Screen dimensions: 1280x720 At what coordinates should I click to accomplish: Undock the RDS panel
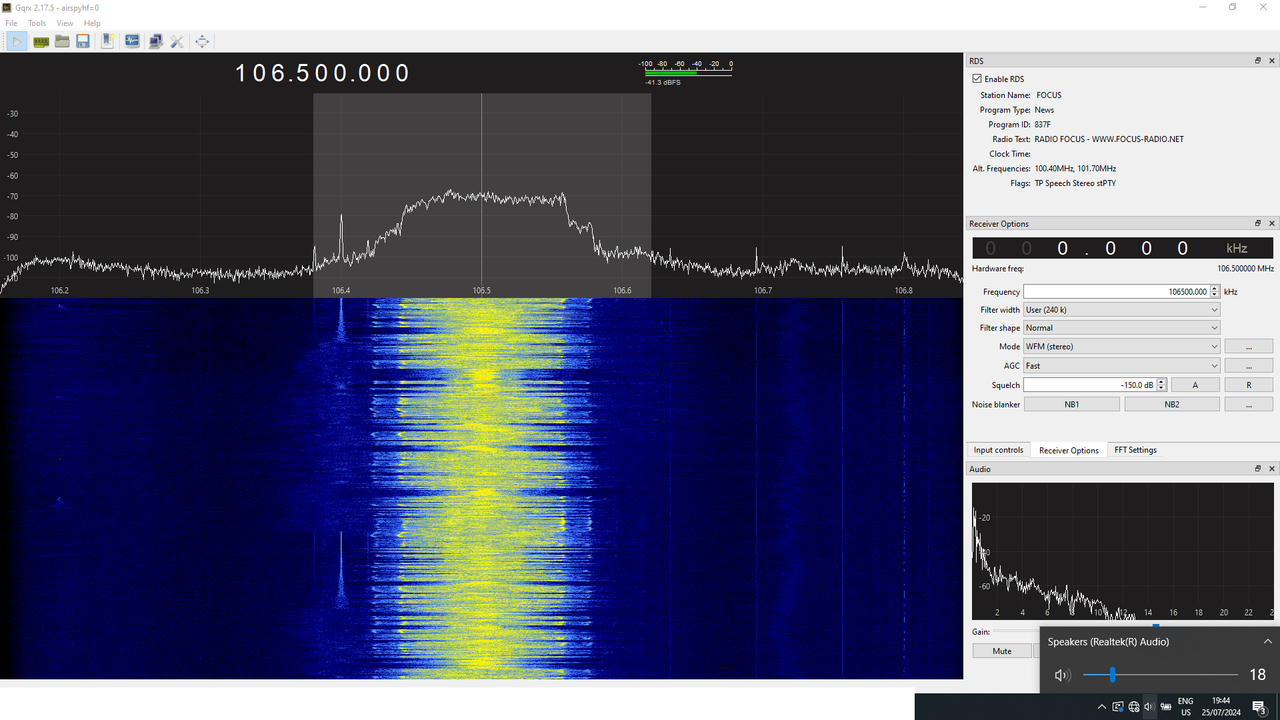1258,61
